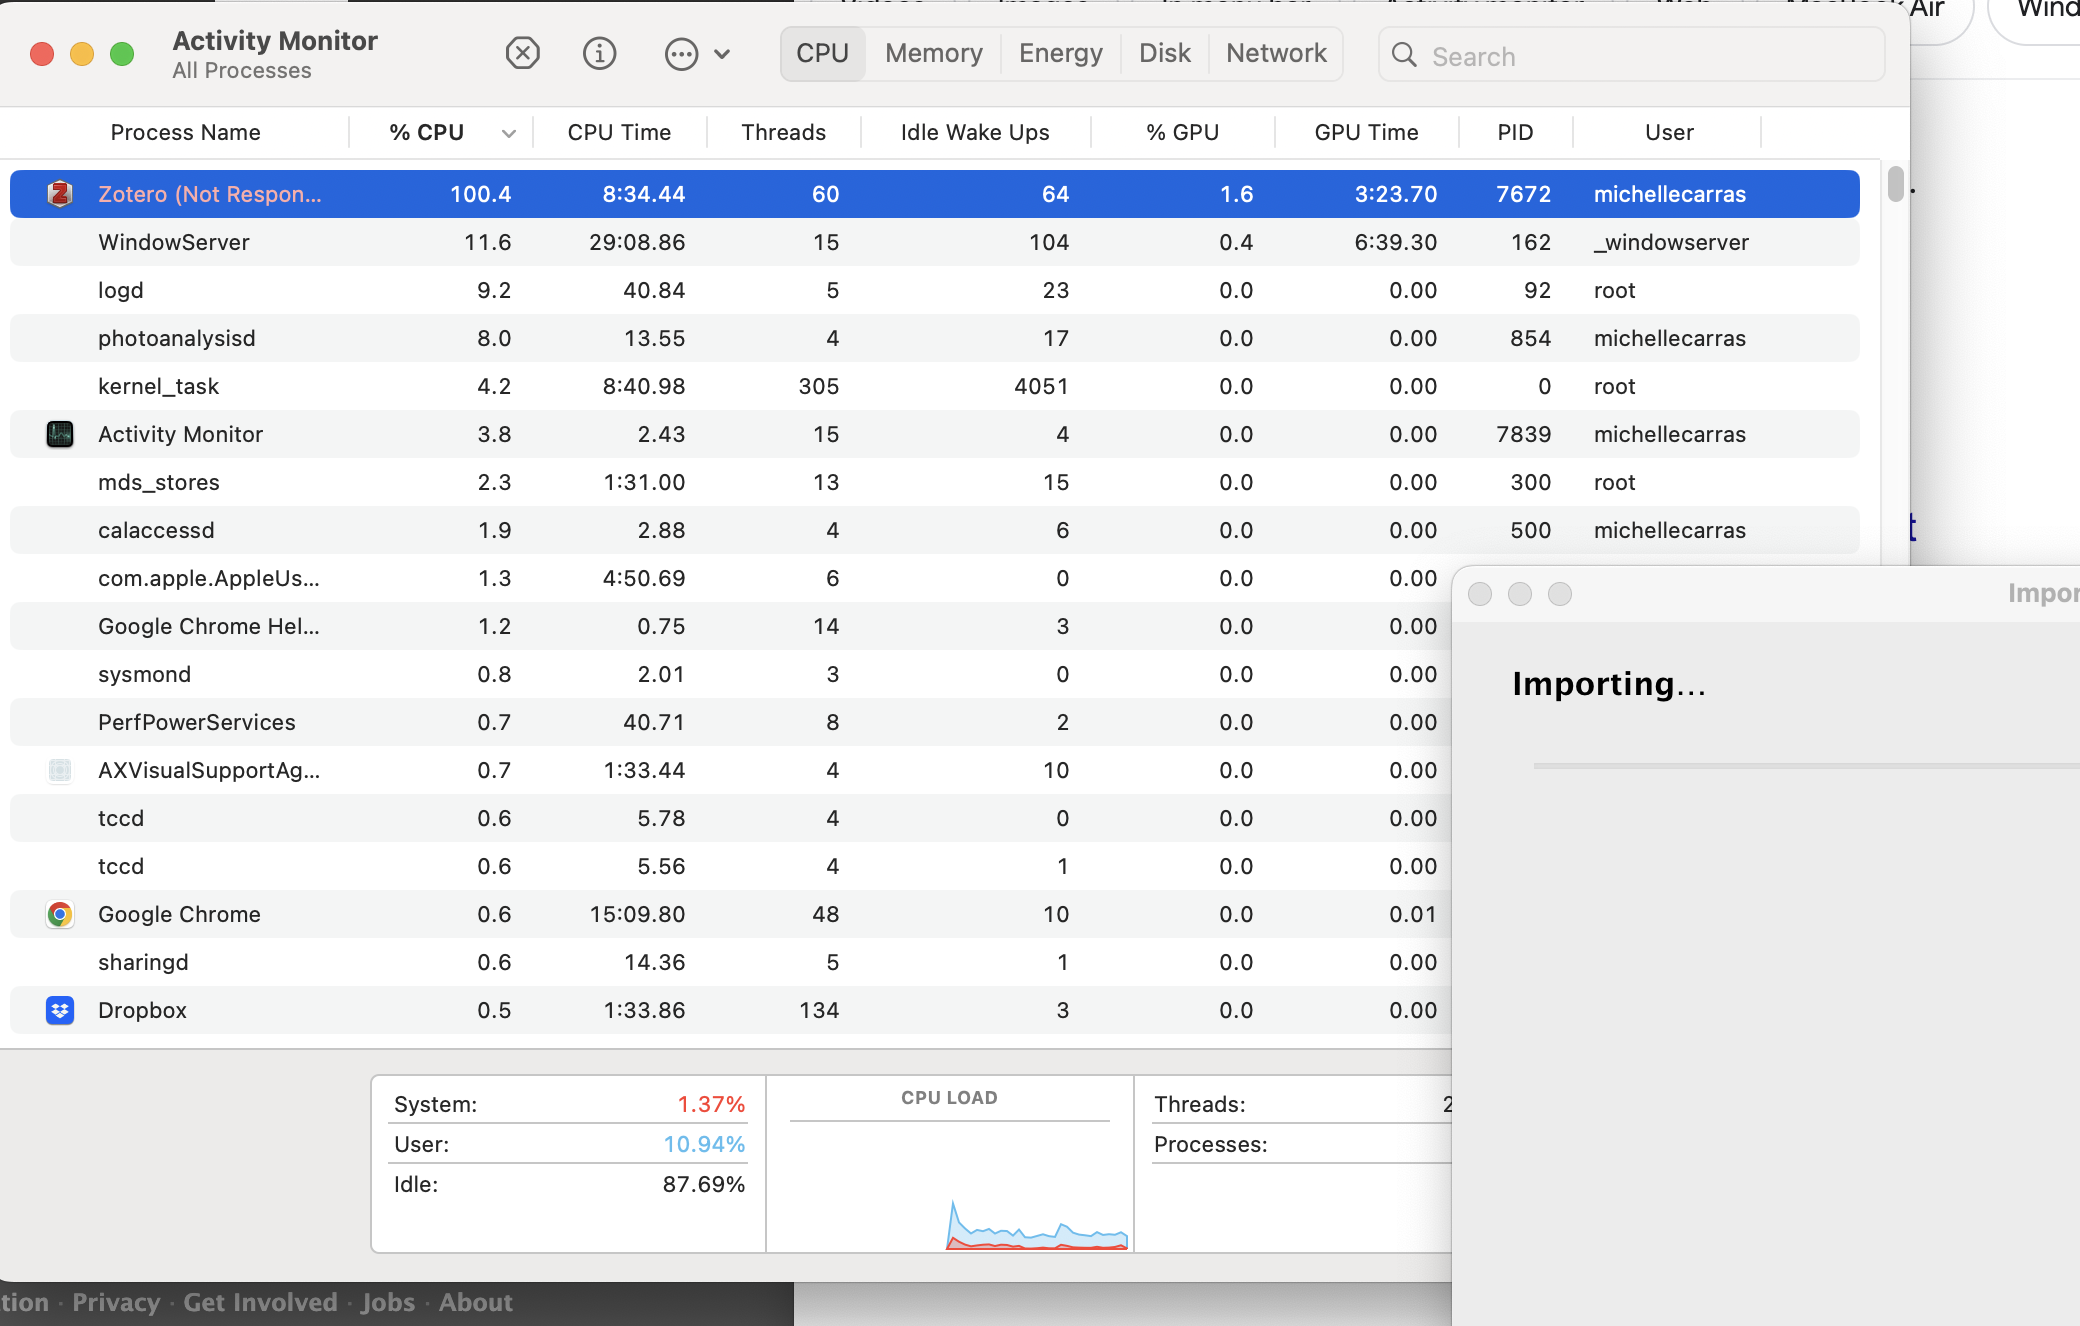Click the Google Chrome row icon

point(60,914)
